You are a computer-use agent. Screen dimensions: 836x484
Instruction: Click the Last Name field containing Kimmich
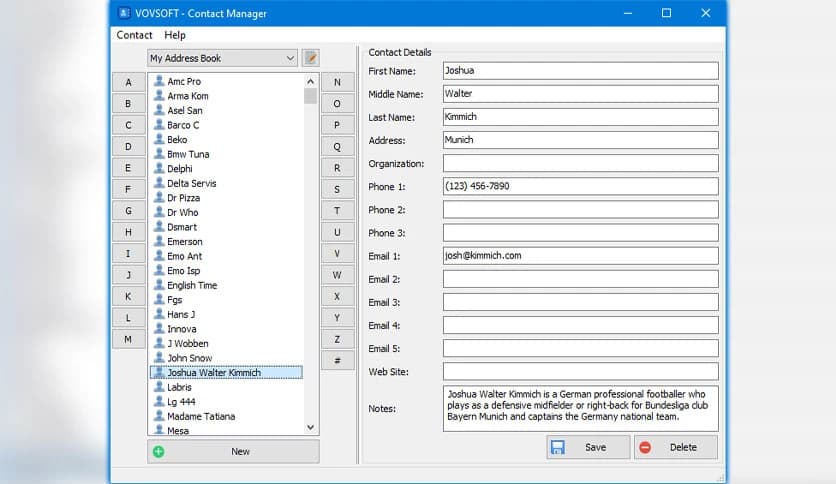(581, 117)
